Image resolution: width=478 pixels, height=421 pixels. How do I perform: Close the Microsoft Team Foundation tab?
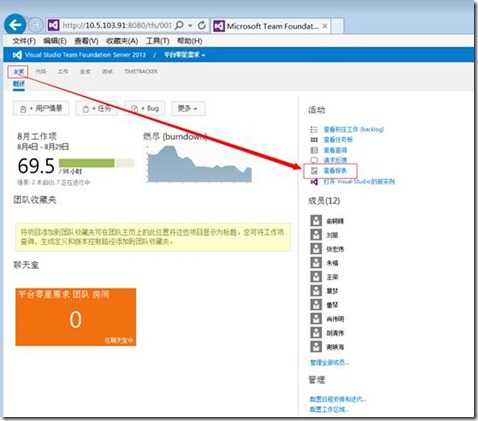[x=325, y=26]
